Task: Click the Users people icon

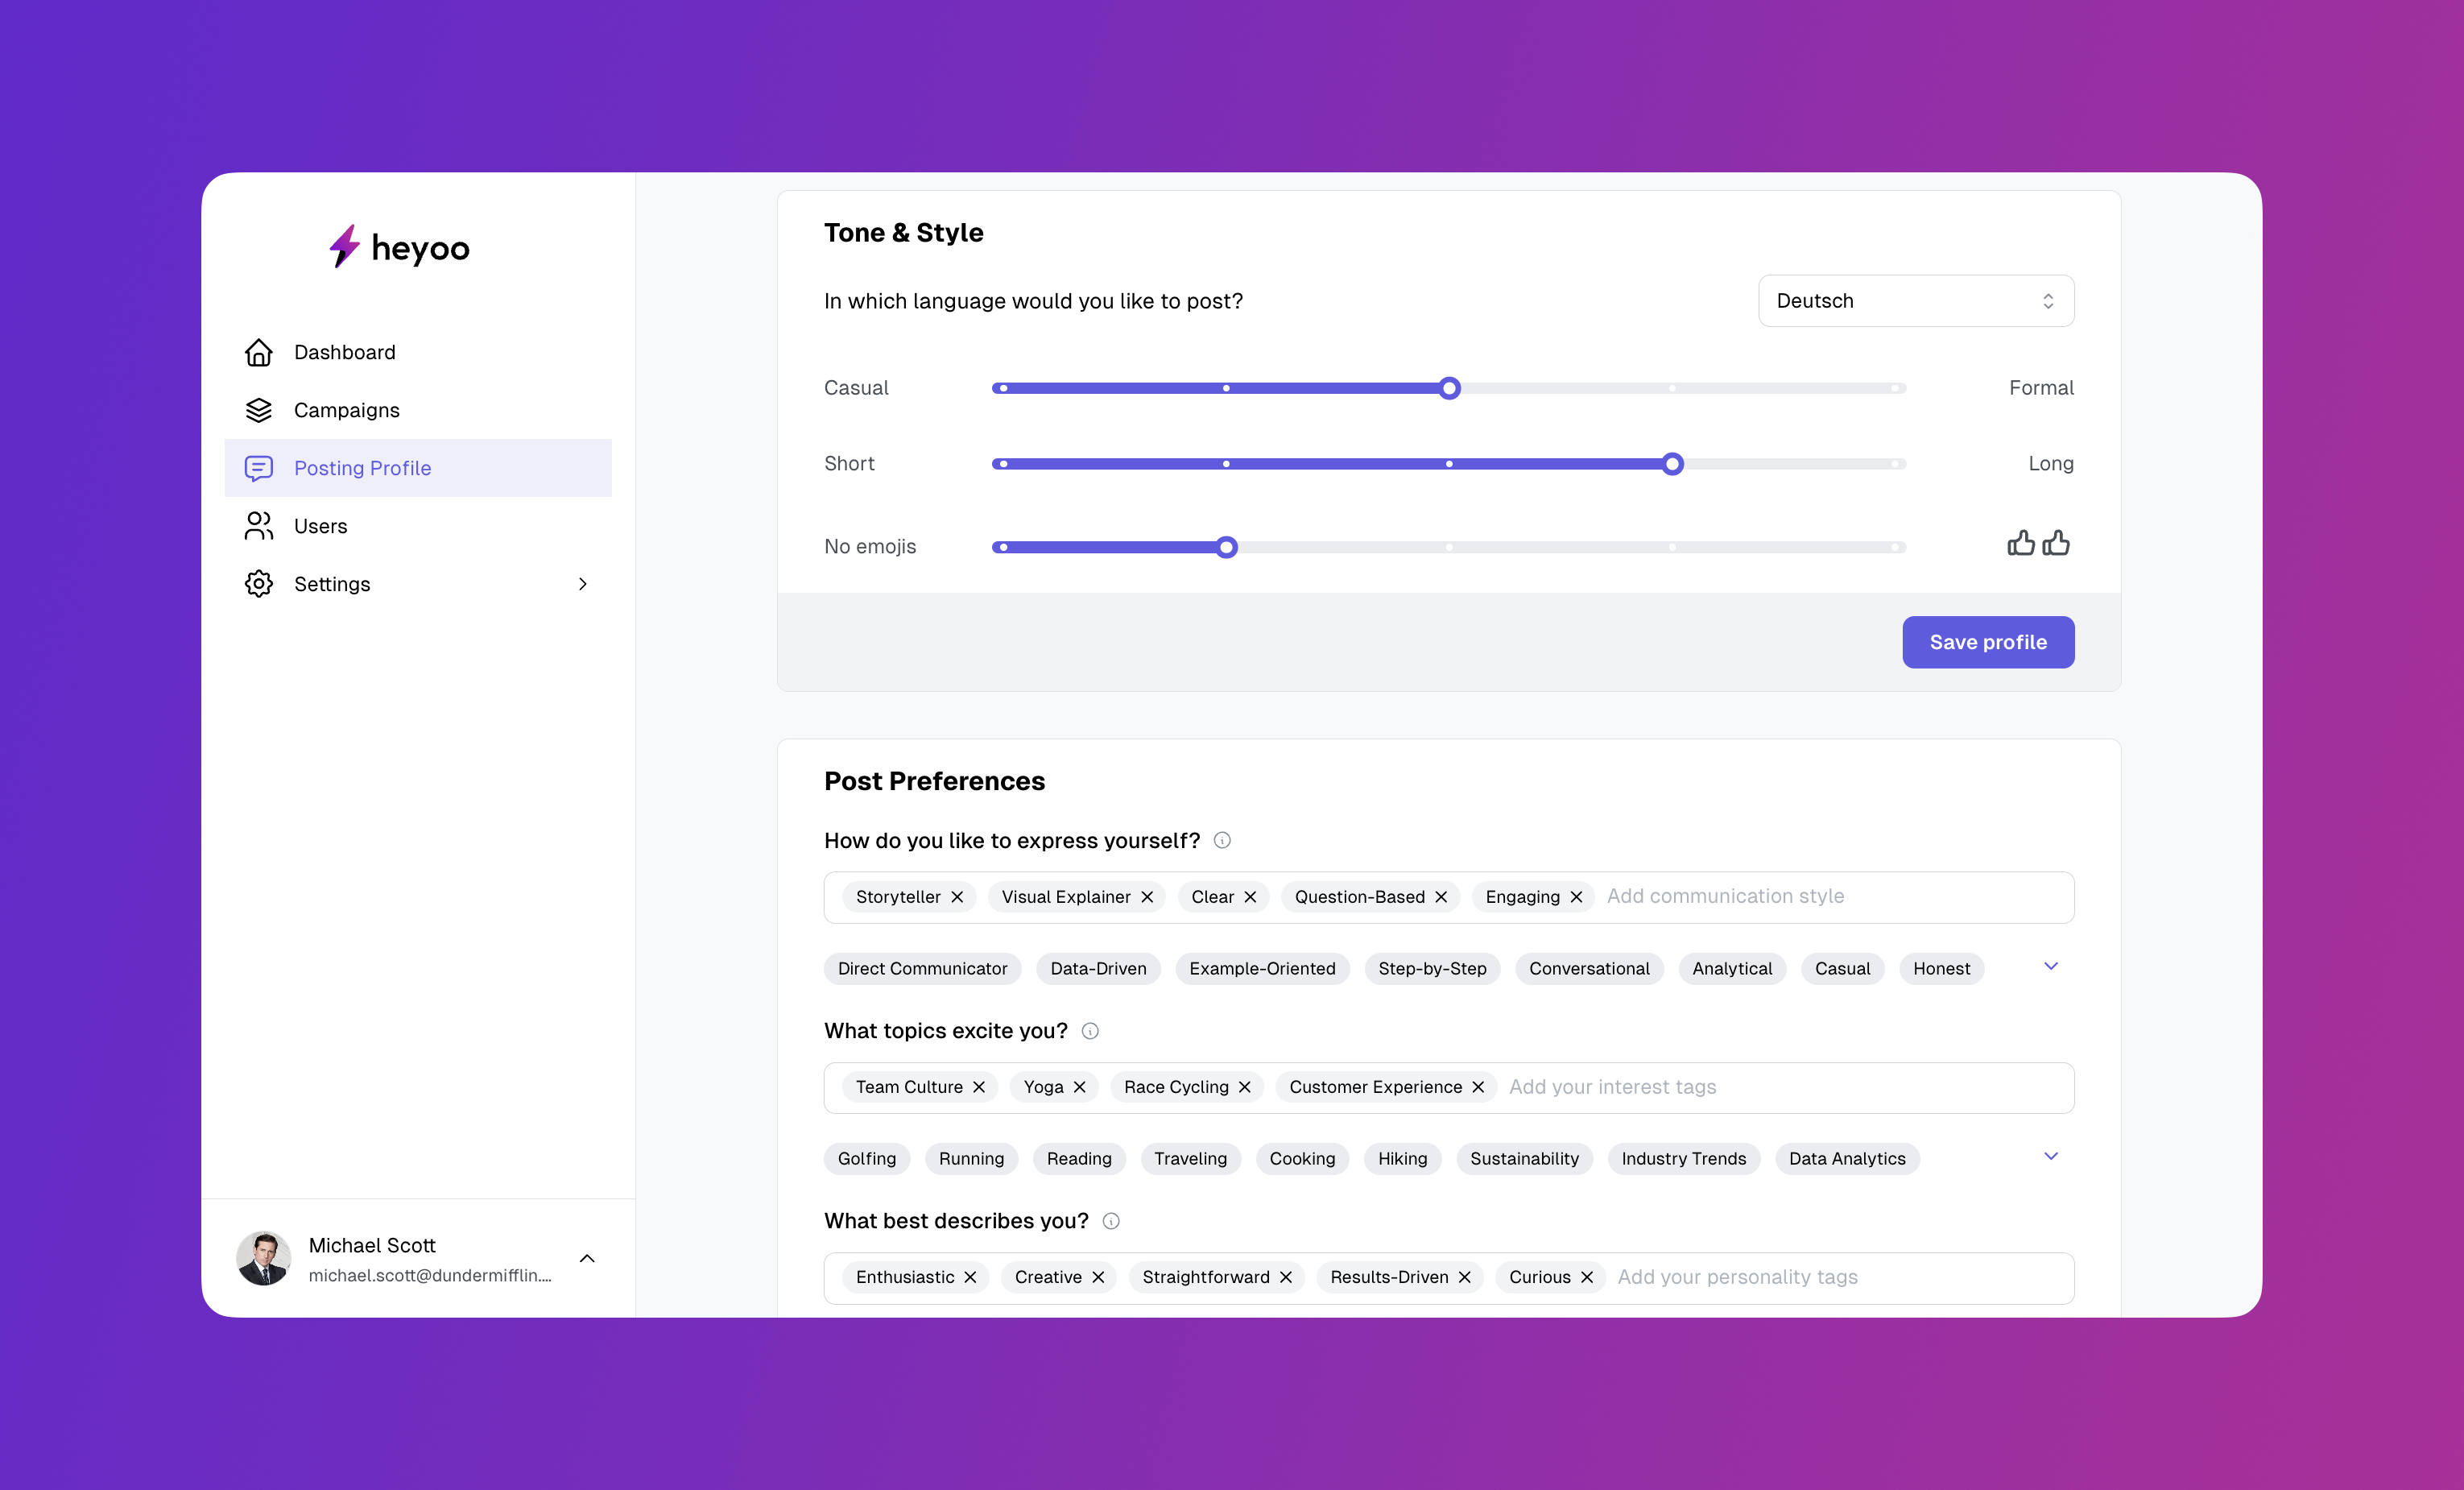Action: (x=259, y=526)
